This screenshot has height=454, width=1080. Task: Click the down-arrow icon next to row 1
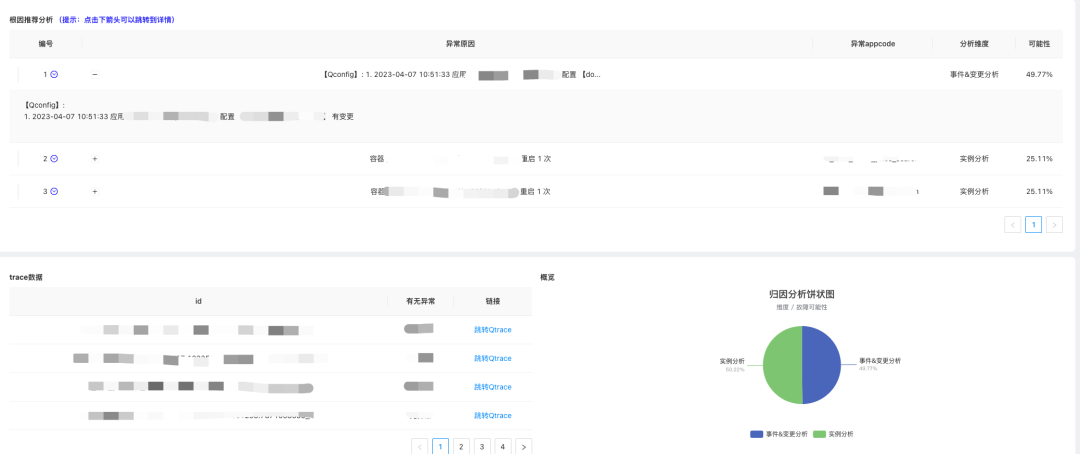coord(54,74)
